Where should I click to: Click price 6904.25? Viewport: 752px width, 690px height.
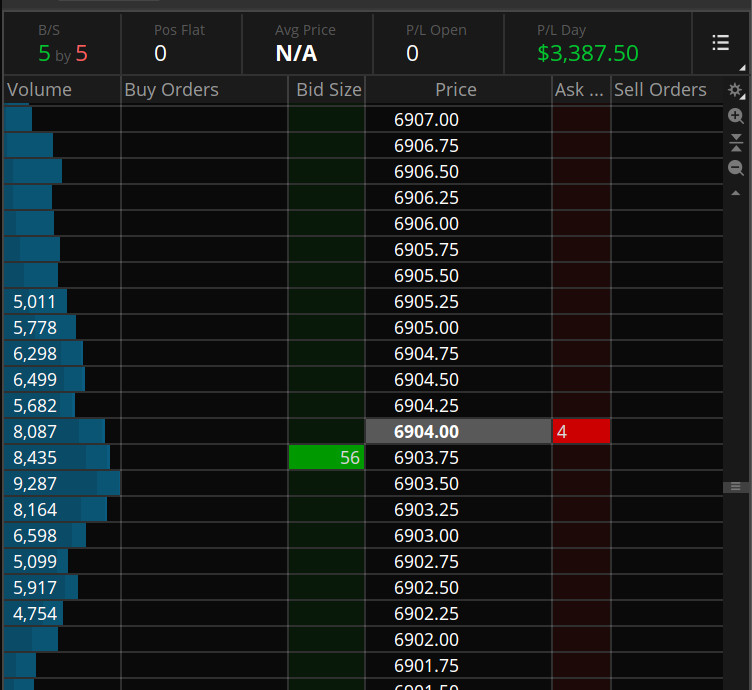426,406
